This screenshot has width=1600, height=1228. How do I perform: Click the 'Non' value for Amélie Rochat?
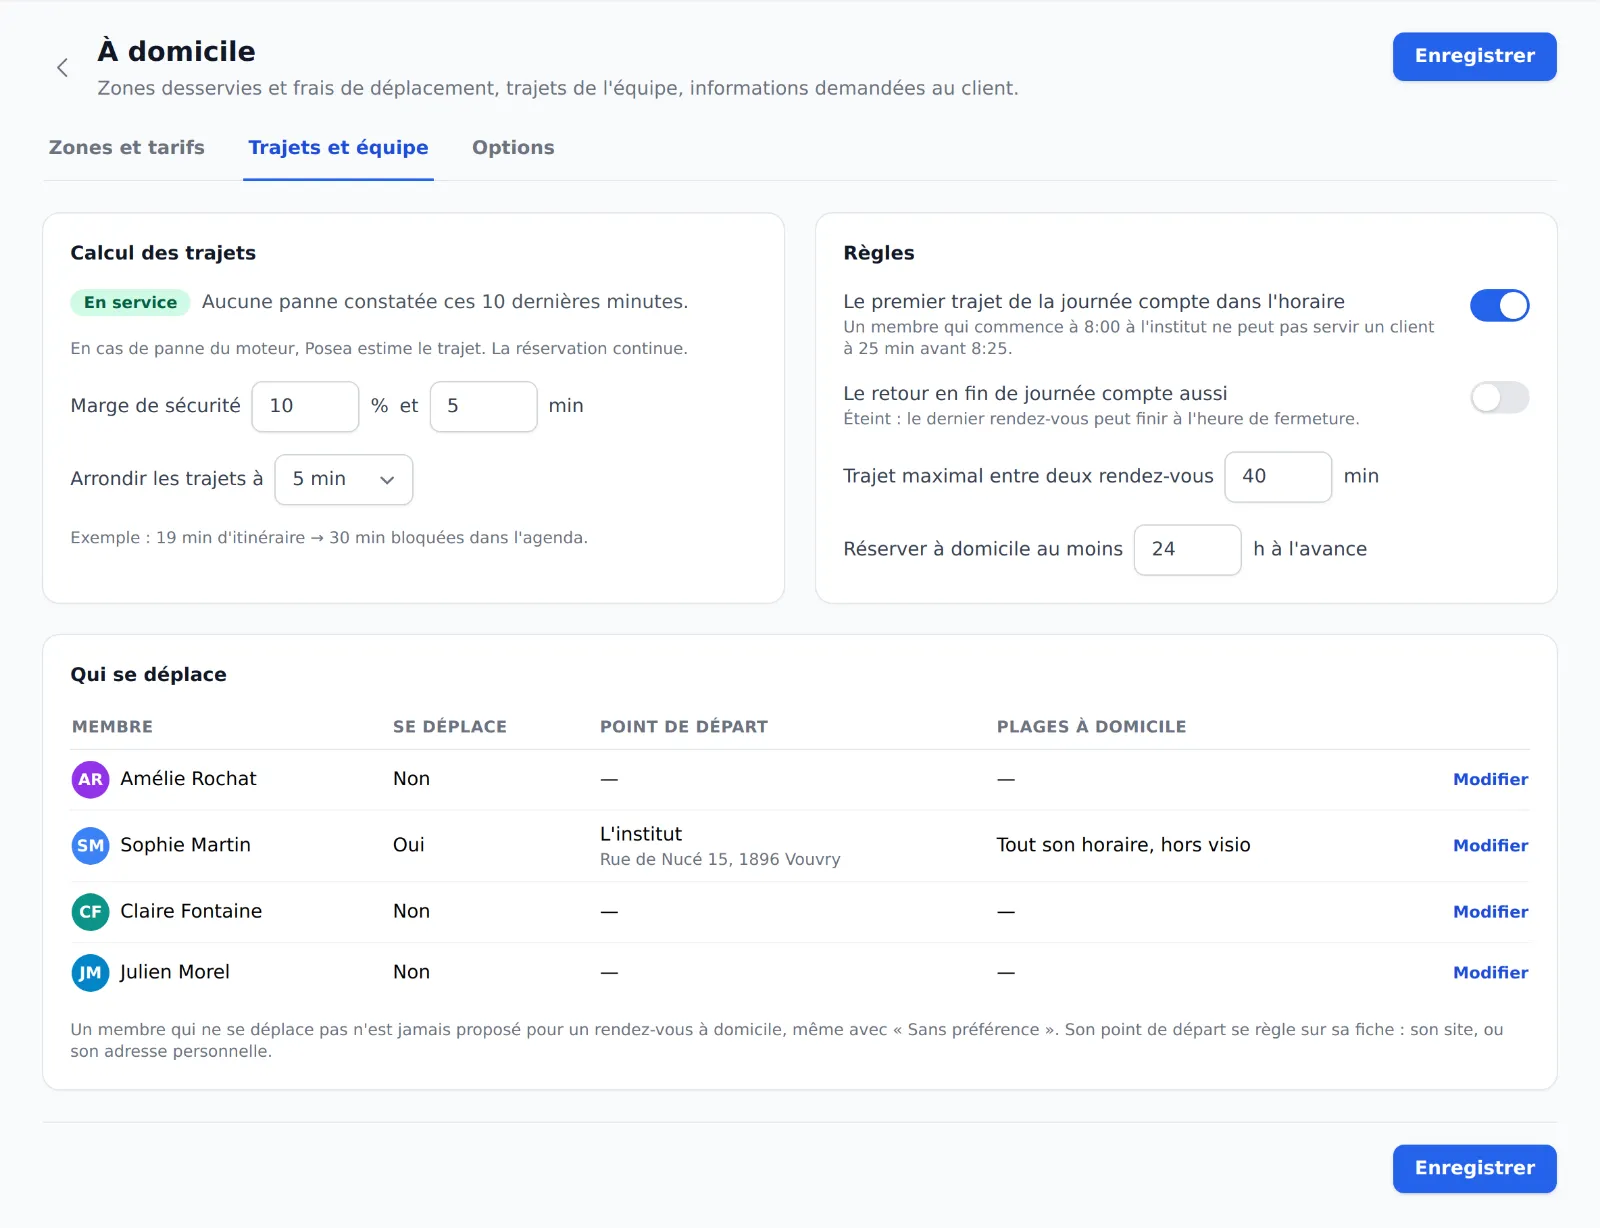pos(411,779)
